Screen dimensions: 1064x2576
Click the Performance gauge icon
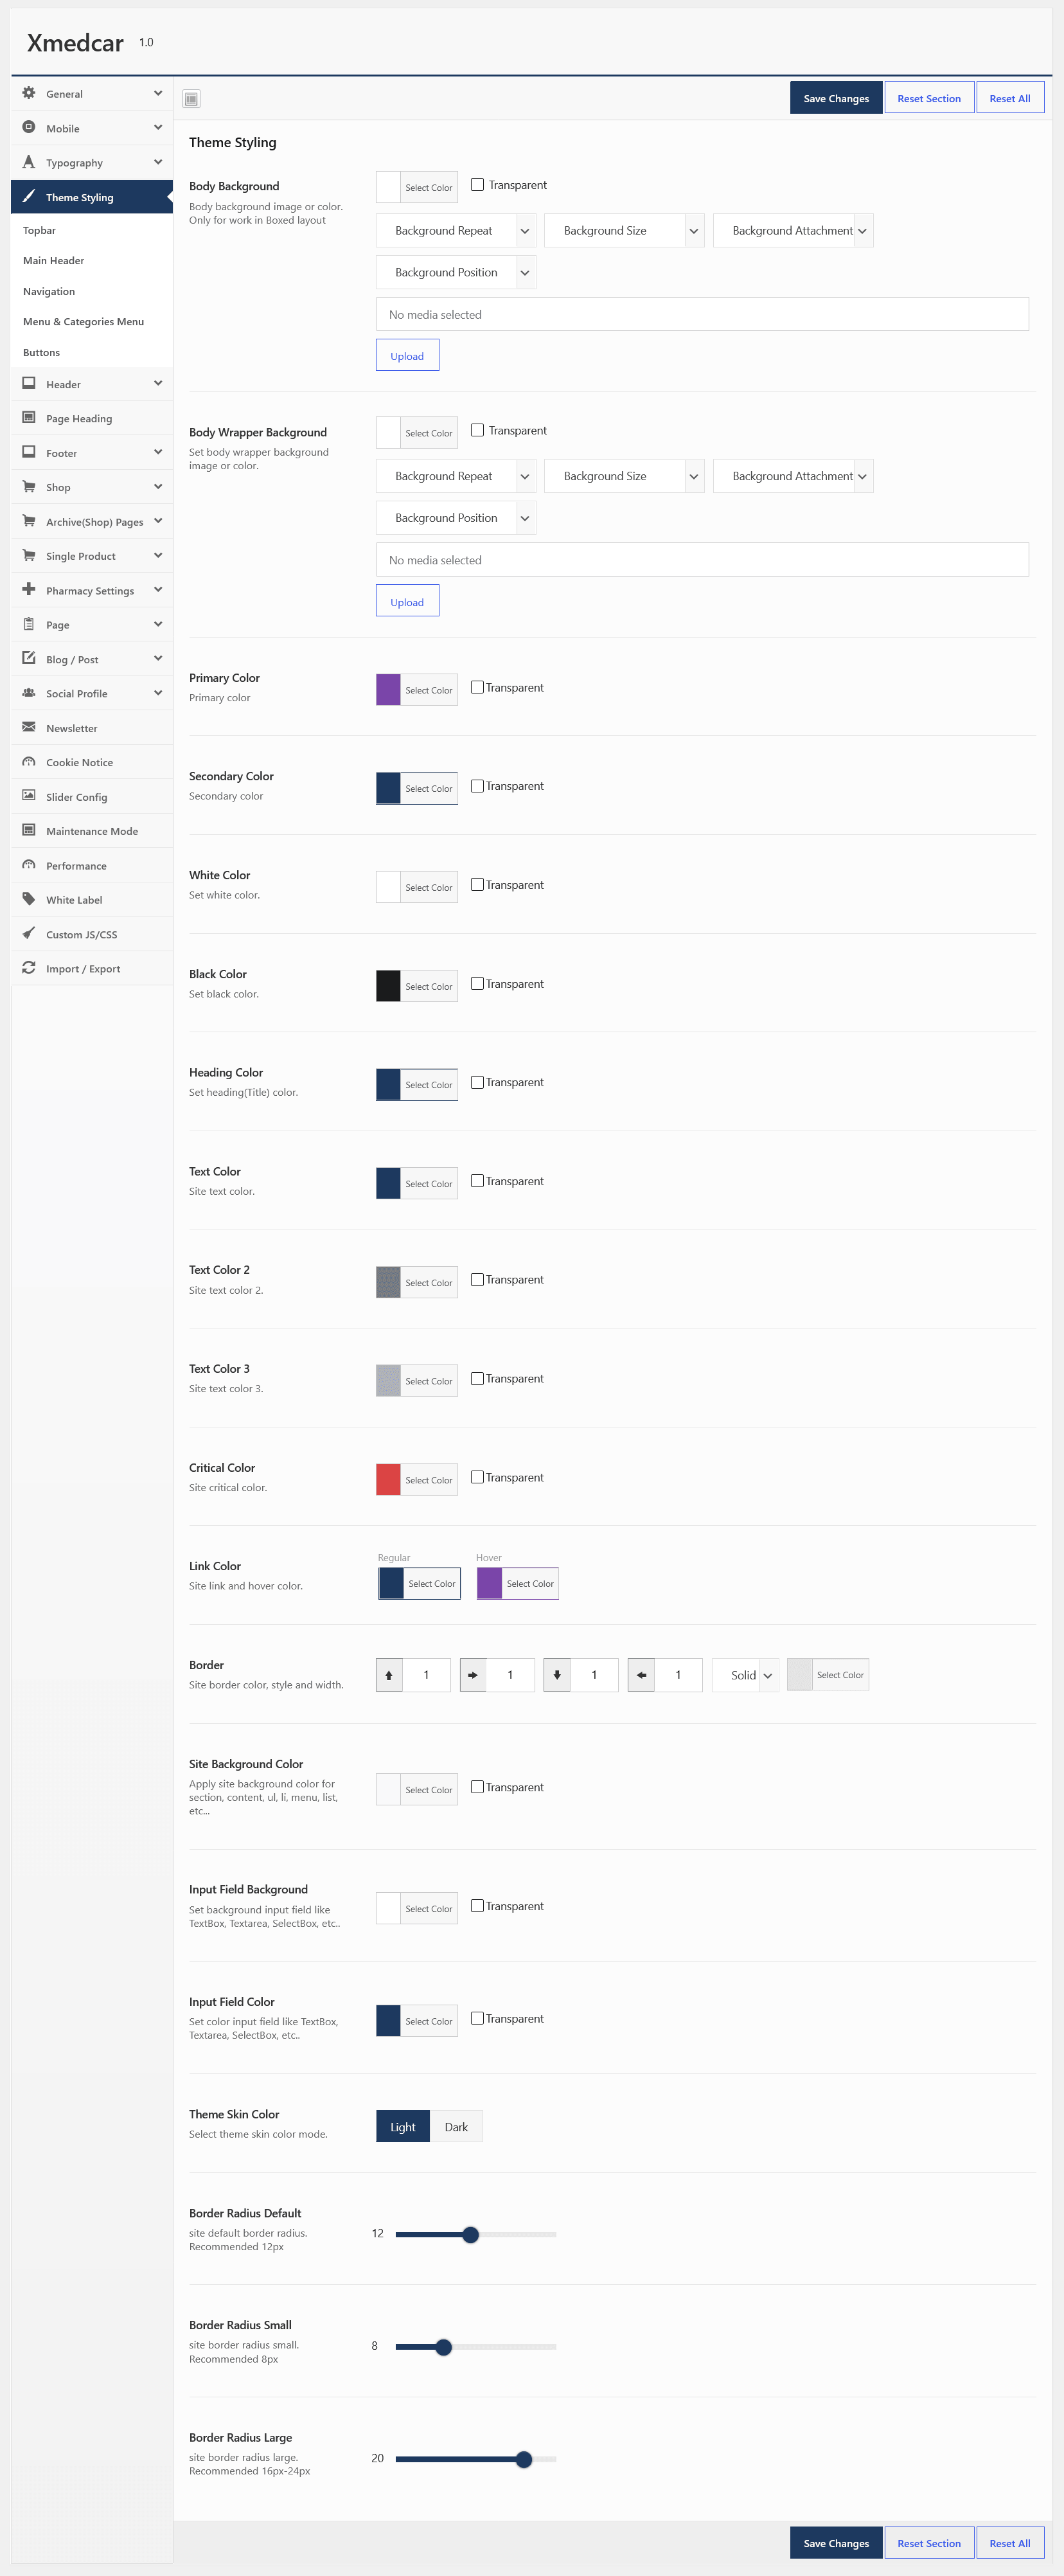click(x=29, y=865)
